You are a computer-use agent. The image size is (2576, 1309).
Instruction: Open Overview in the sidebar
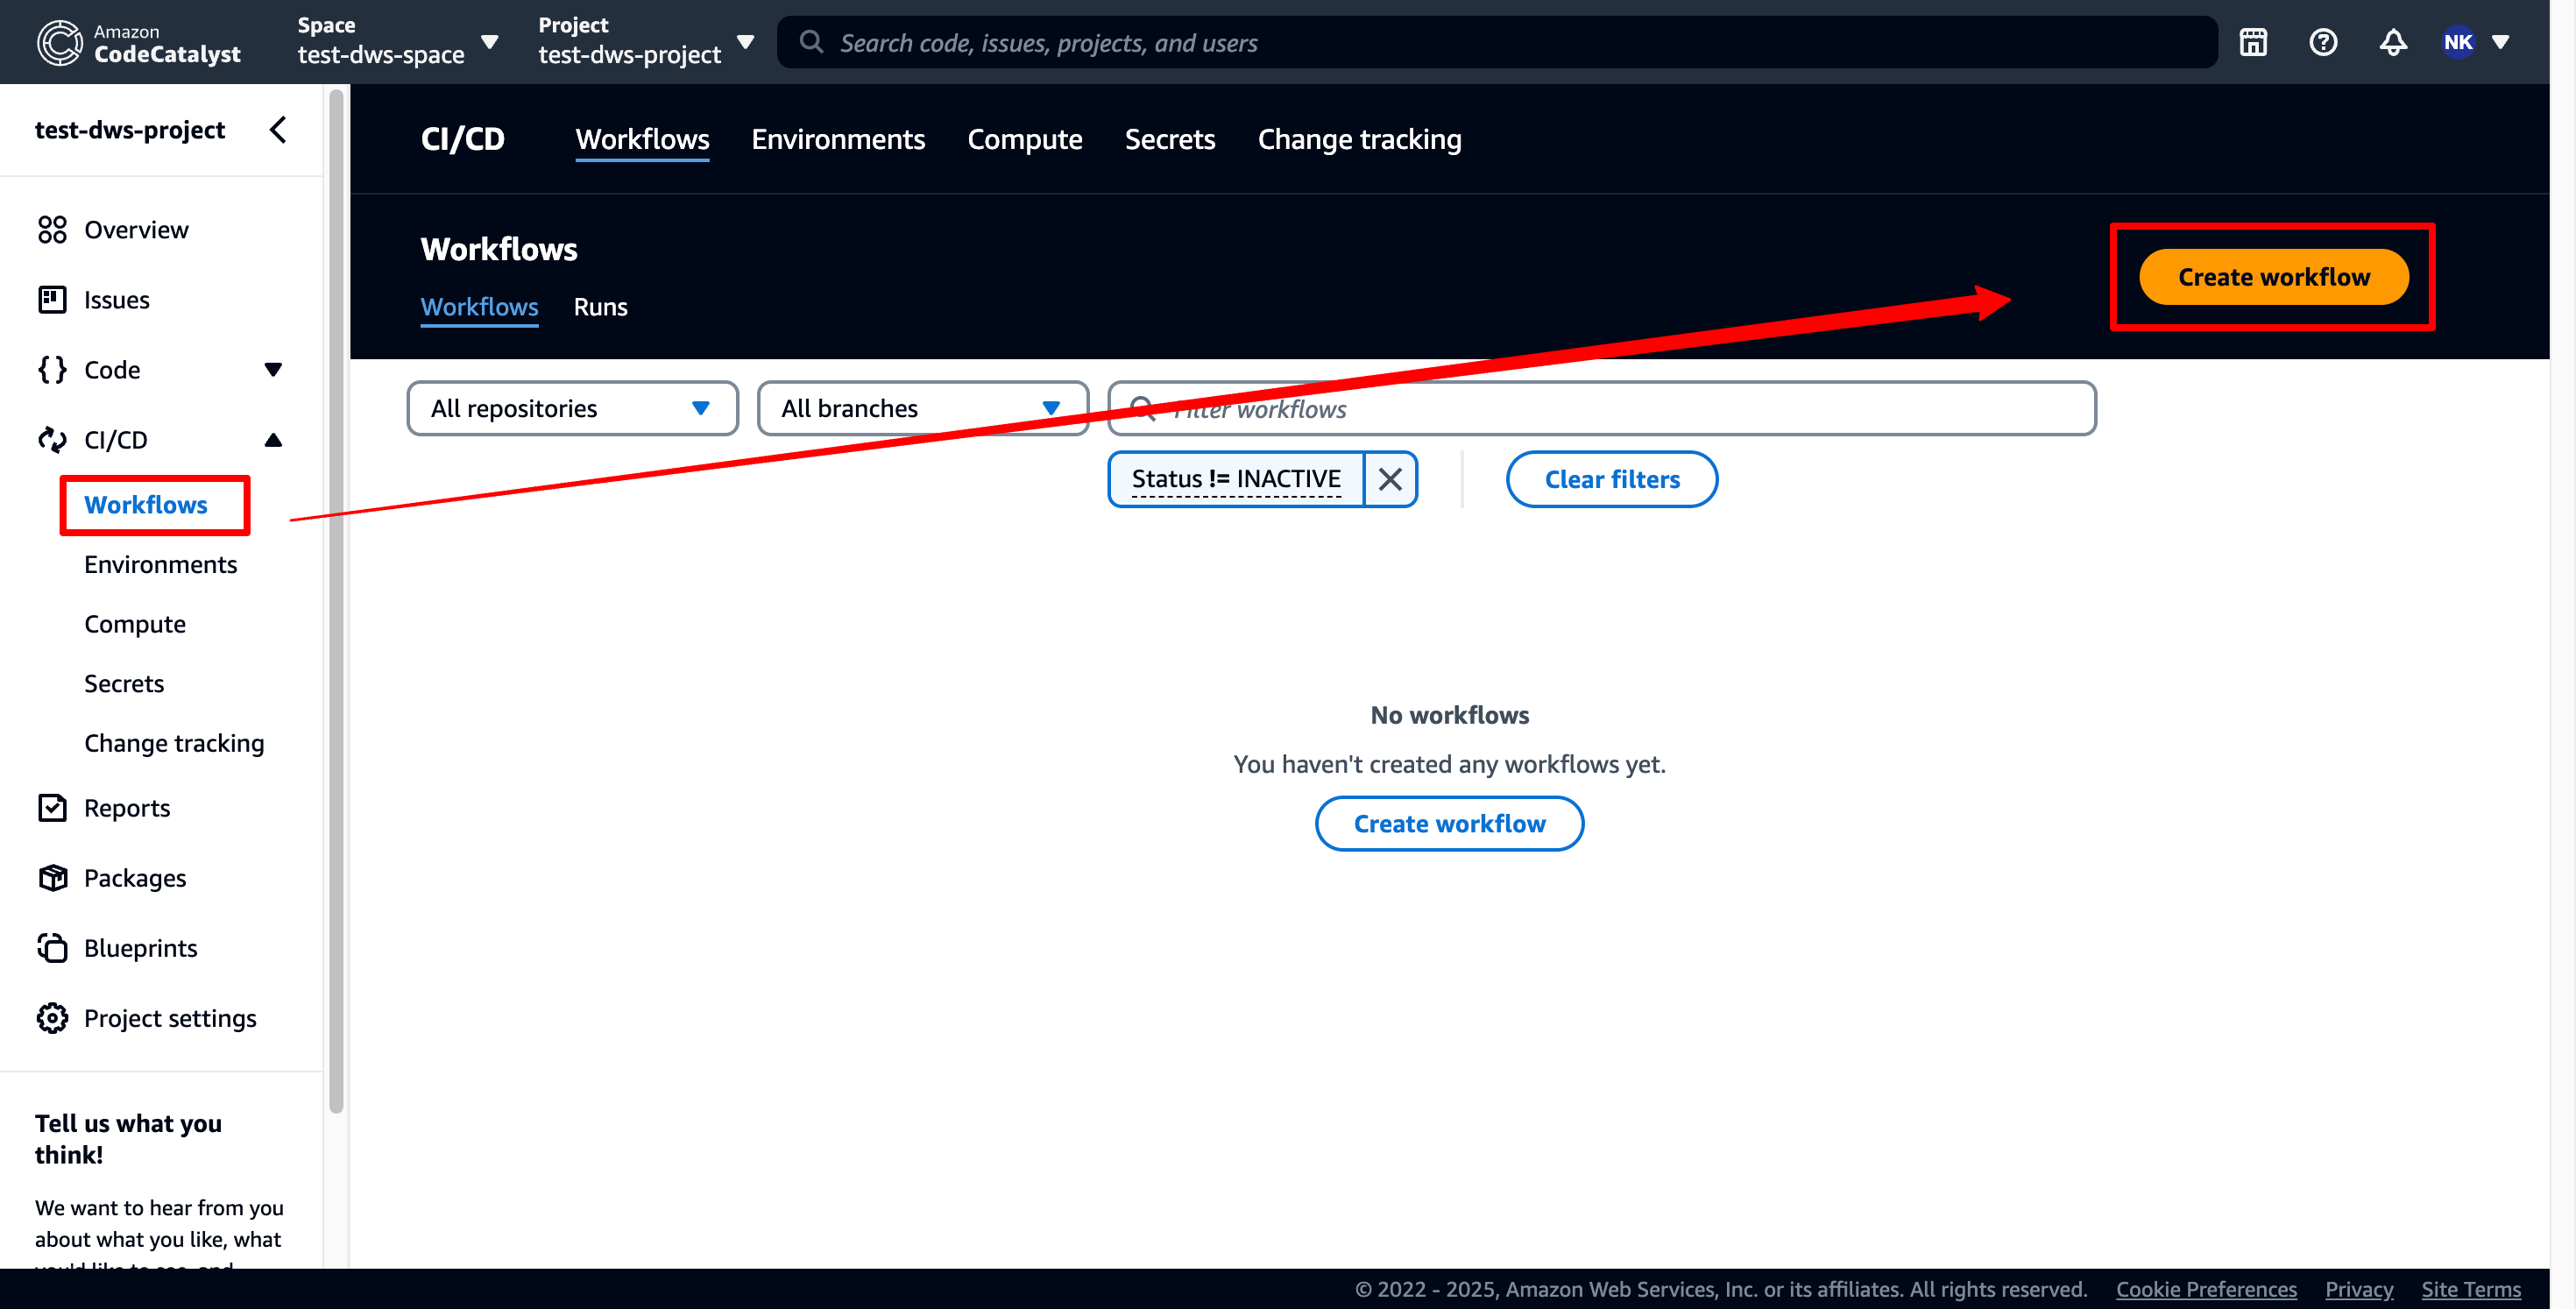(136, 230)
